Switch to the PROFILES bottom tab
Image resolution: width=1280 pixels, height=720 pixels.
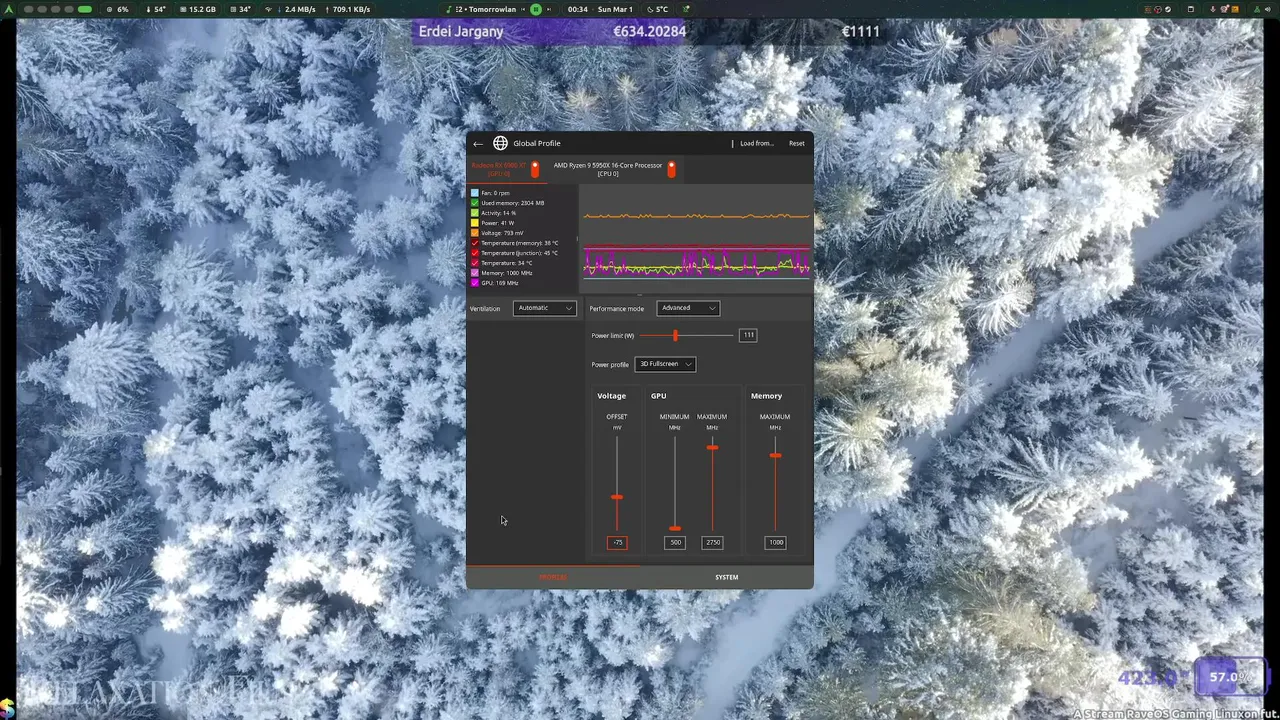pyautogui.click(x=553, y=577)
